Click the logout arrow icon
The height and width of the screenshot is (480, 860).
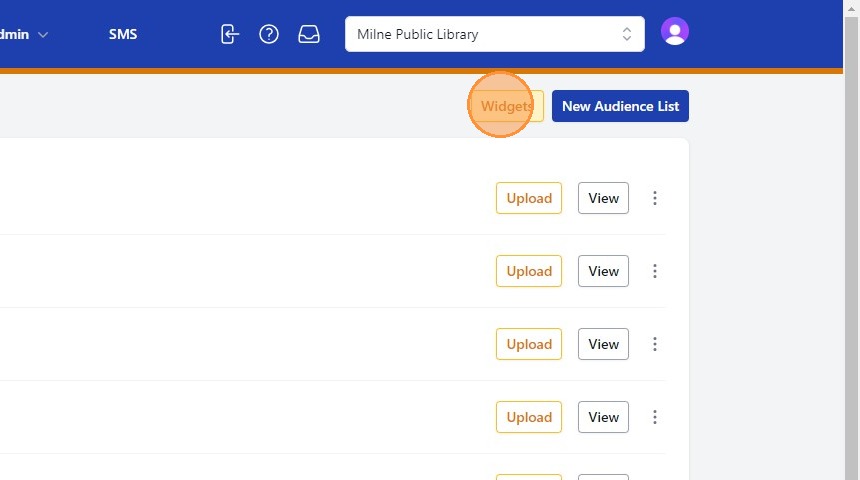pos(230,34)
